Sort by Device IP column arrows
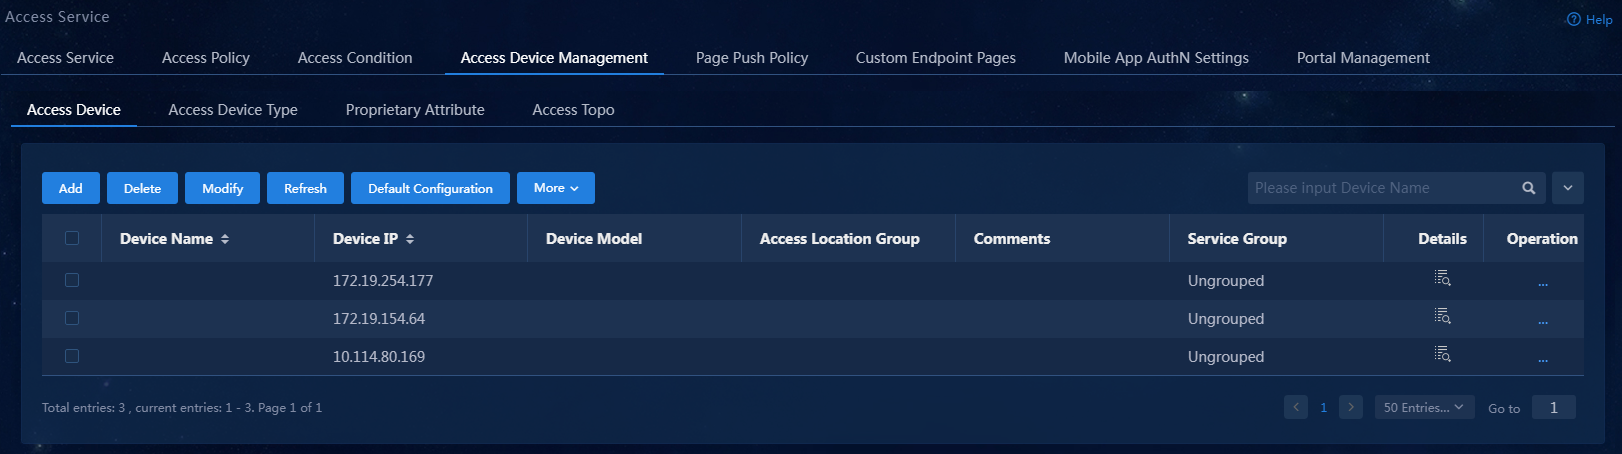Viewport: 1622px width, 454px height. click(x=410, y=239)
